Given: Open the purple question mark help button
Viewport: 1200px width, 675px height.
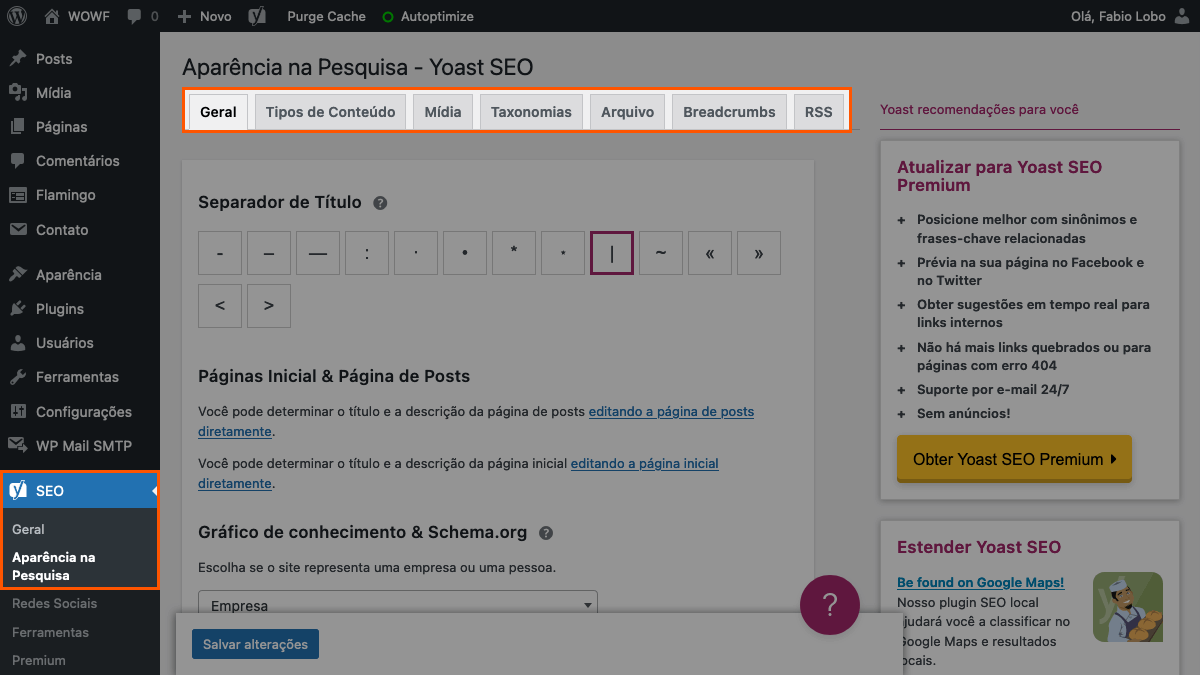Looking at the screenshot, I should pyautogui.click(x=830, y=605).
